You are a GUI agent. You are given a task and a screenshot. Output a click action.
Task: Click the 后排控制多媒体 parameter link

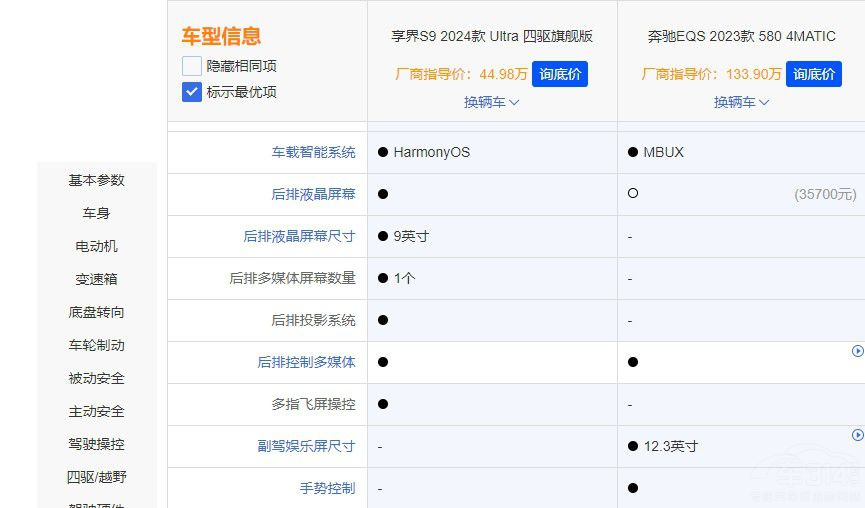pos(306,362)
